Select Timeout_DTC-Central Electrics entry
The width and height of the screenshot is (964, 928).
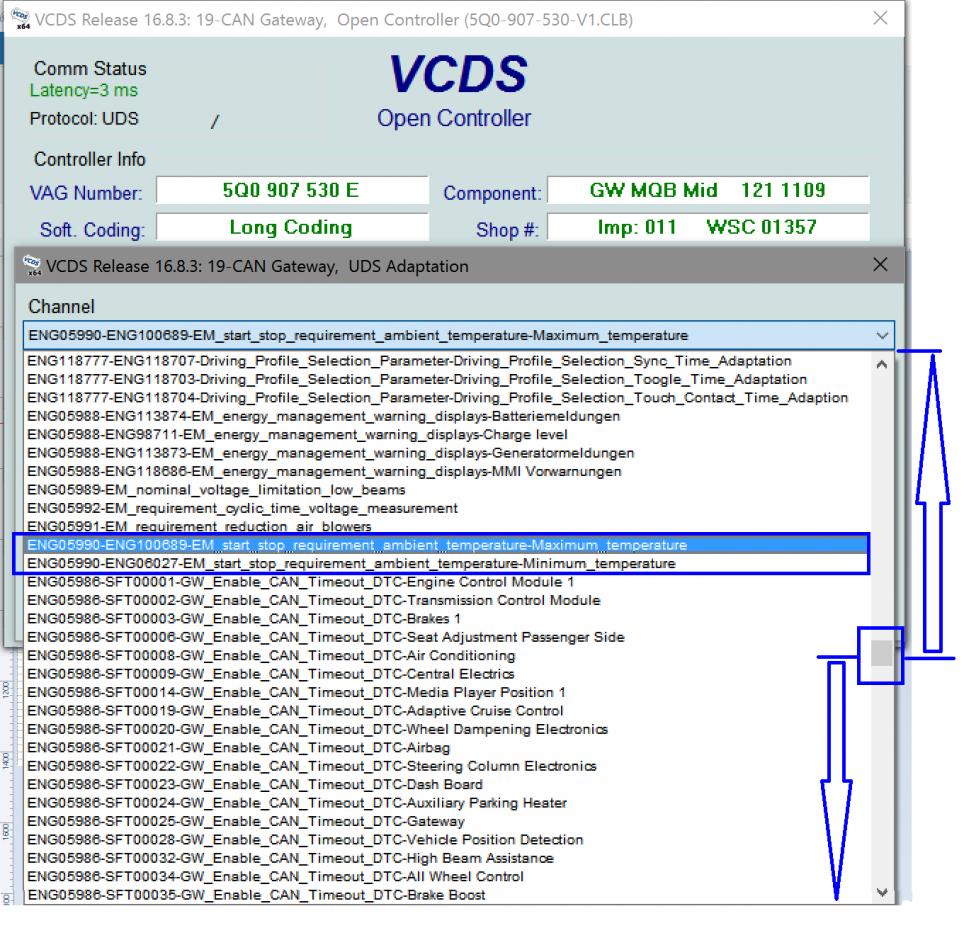(448, 674)
